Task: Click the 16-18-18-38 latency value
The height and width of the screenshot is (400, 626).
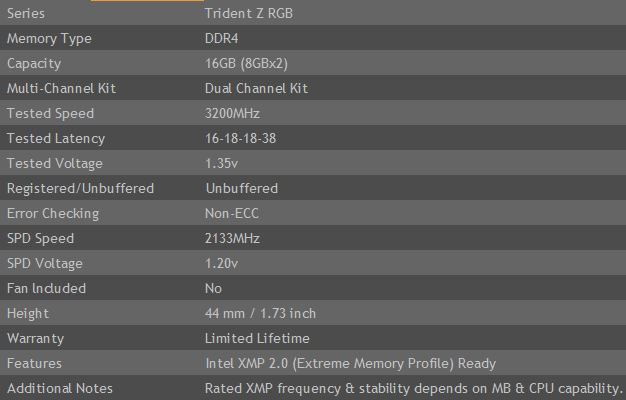Action: tap(240, 139)
